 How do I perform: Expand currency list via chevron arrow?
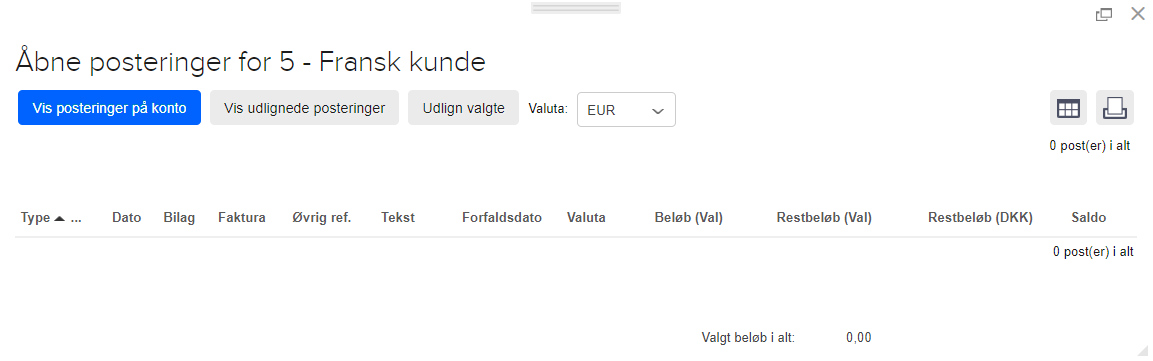[x=658, y=110]
